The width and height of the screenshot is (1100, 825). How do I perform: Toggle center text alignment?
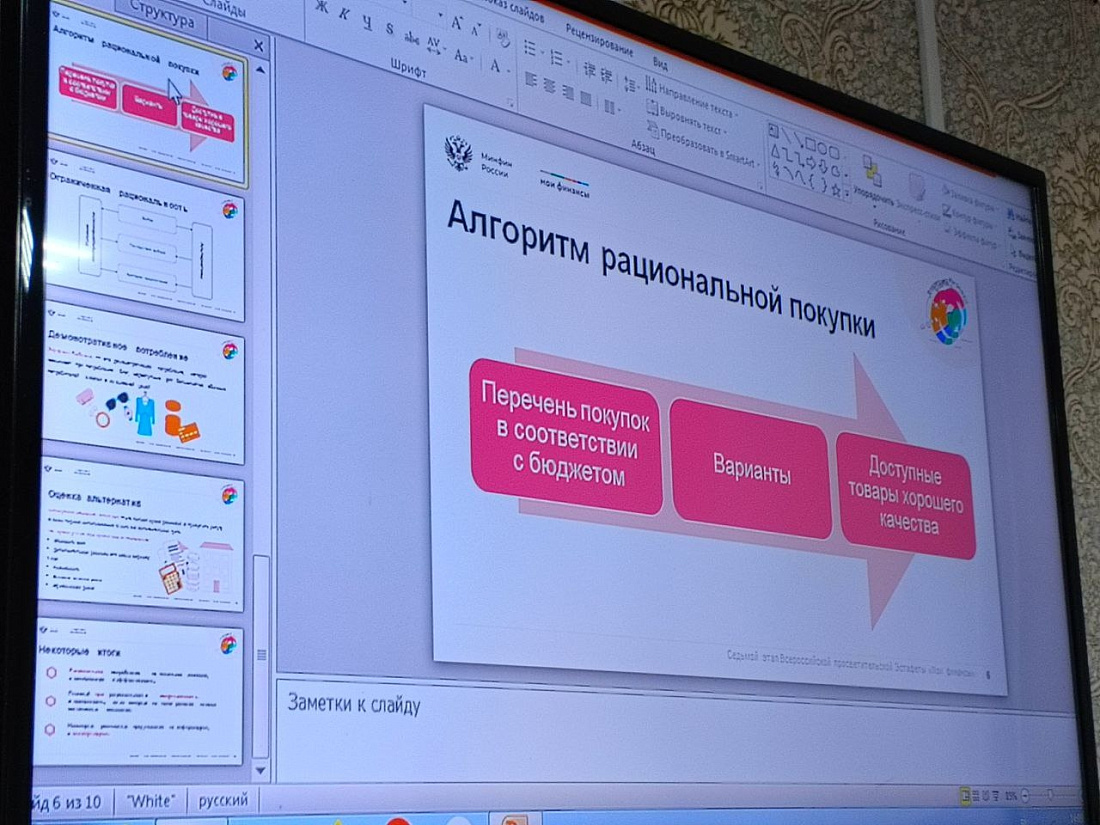tap(551, 86)
